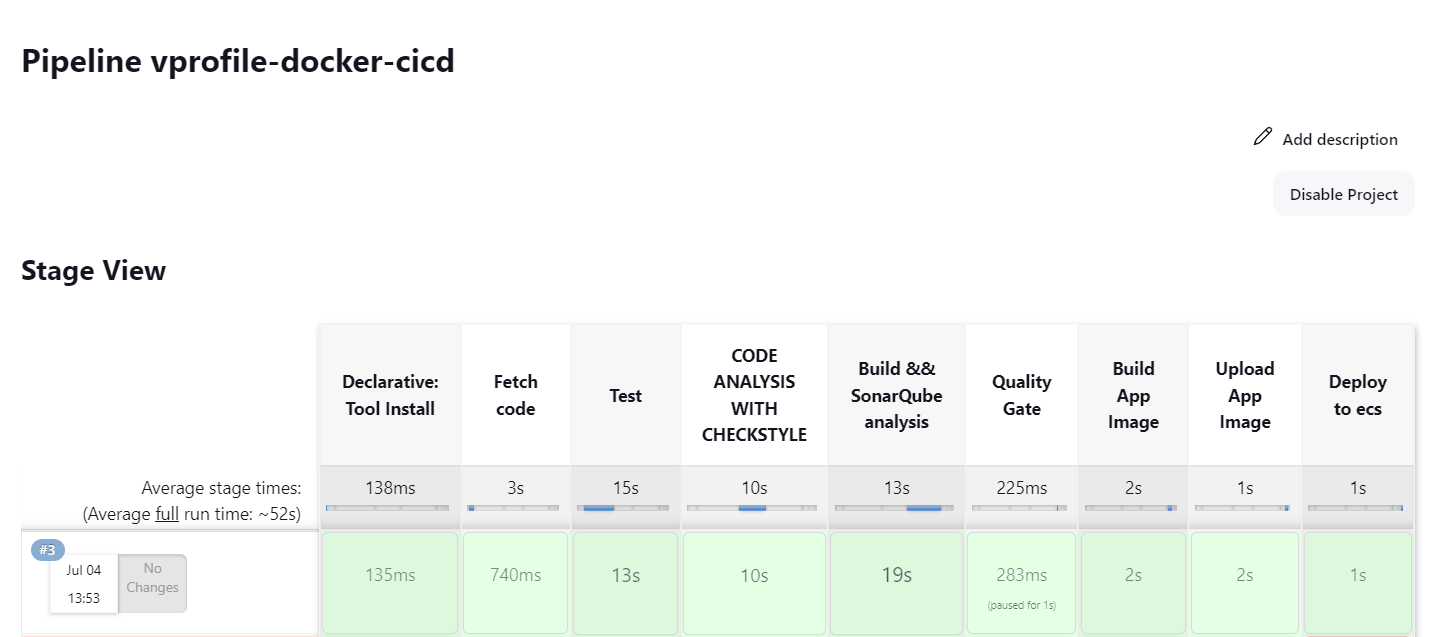Open the blue #3 build badge
Image resolution: width=1451 pixels, height=637 pixels.
point(47,549)
